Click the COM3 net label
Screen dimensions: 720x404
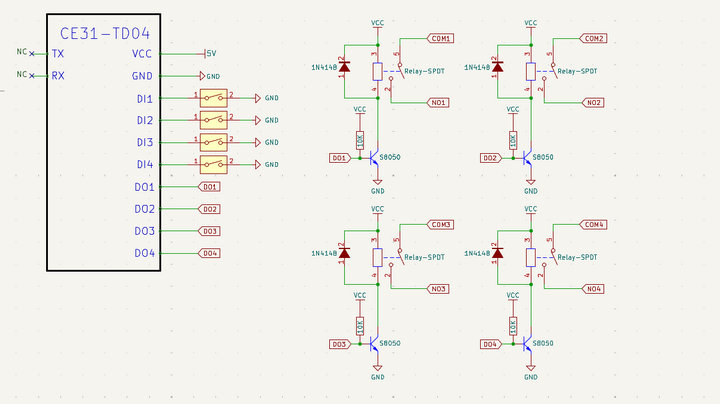click(440, 224)
